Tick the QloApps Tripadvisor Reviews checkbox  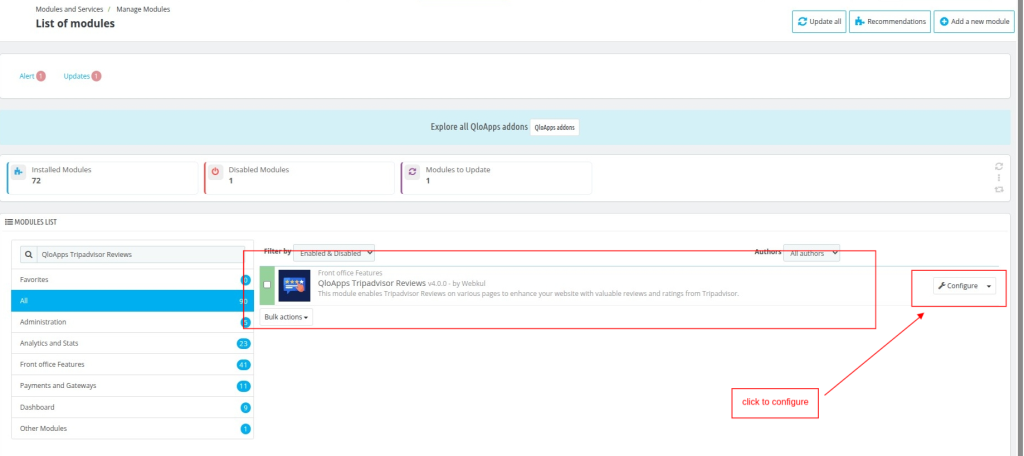pos(267,285)
